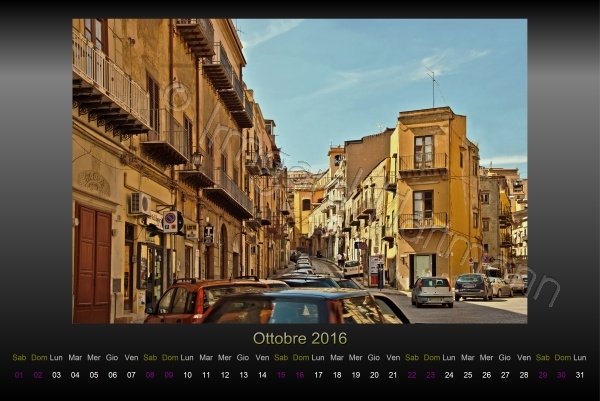Choose date 25 in the calendar strip
Screen dimensions: 600x401
pos(467,375)
